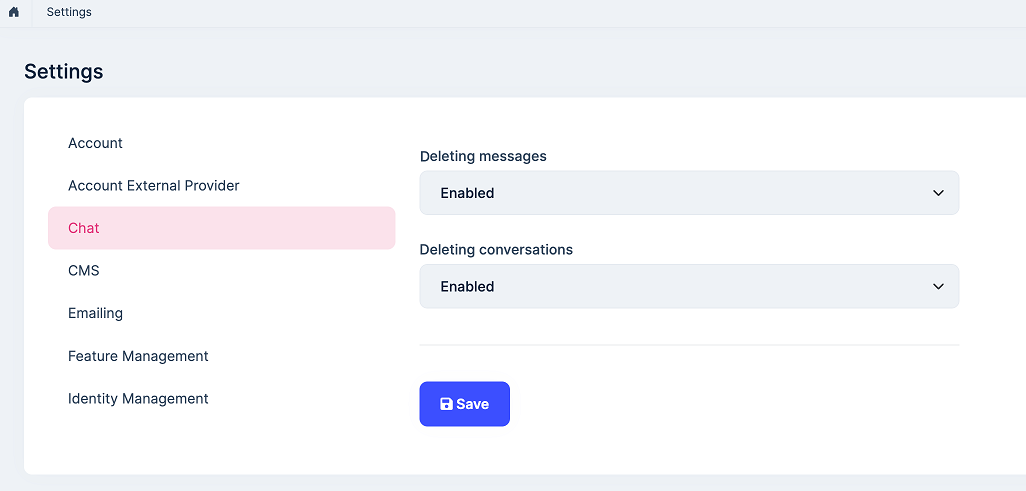Open Identity Management settings
This screenshot has width=1026, height=491.
point(138,399)
